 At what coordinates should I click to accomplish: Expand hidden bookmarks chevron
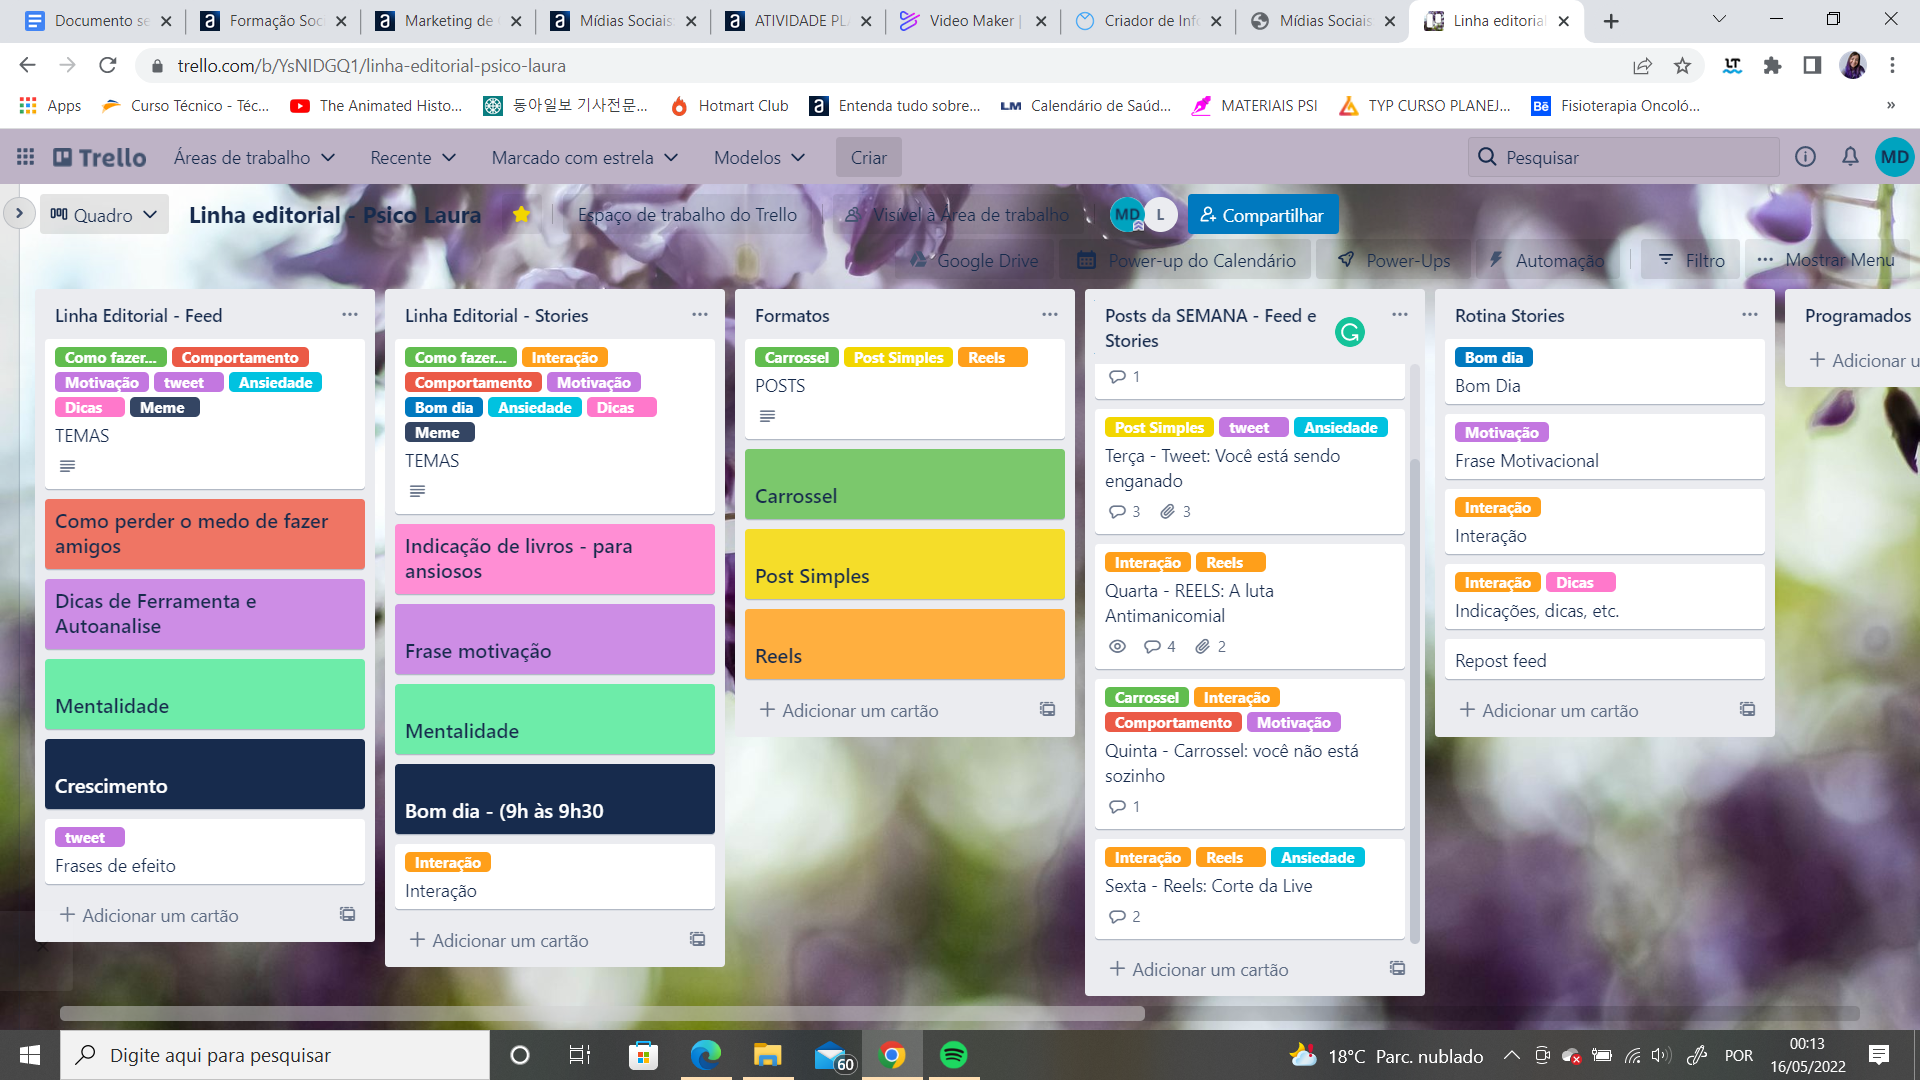[x=1890, y=105]
